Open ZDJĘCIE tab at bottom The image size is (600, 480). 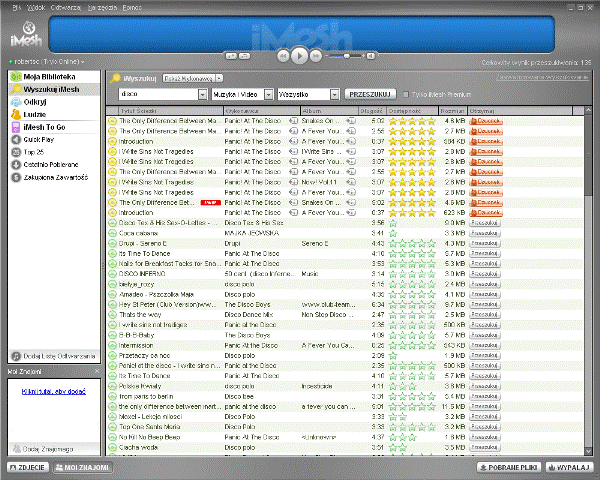[x=28, y=467]
